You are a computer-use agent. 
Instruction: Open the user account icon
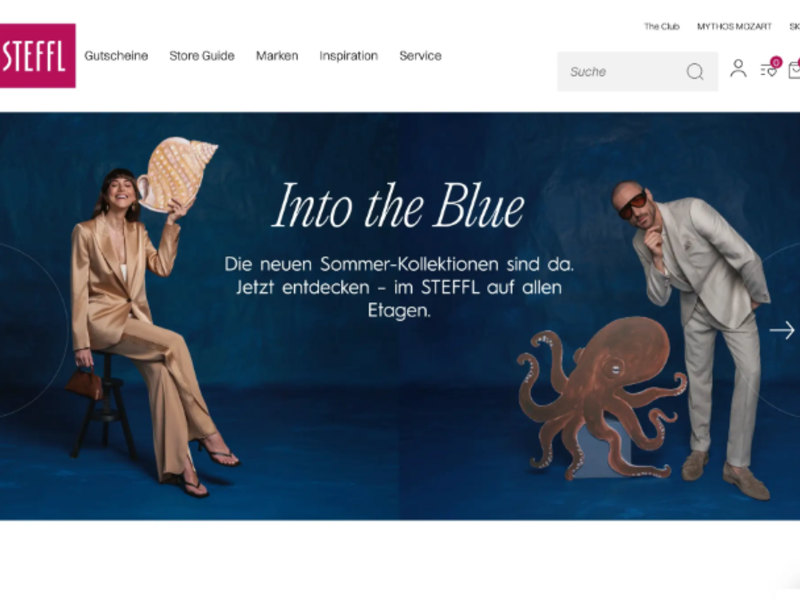pyautogui.click(x=738, y=69)
